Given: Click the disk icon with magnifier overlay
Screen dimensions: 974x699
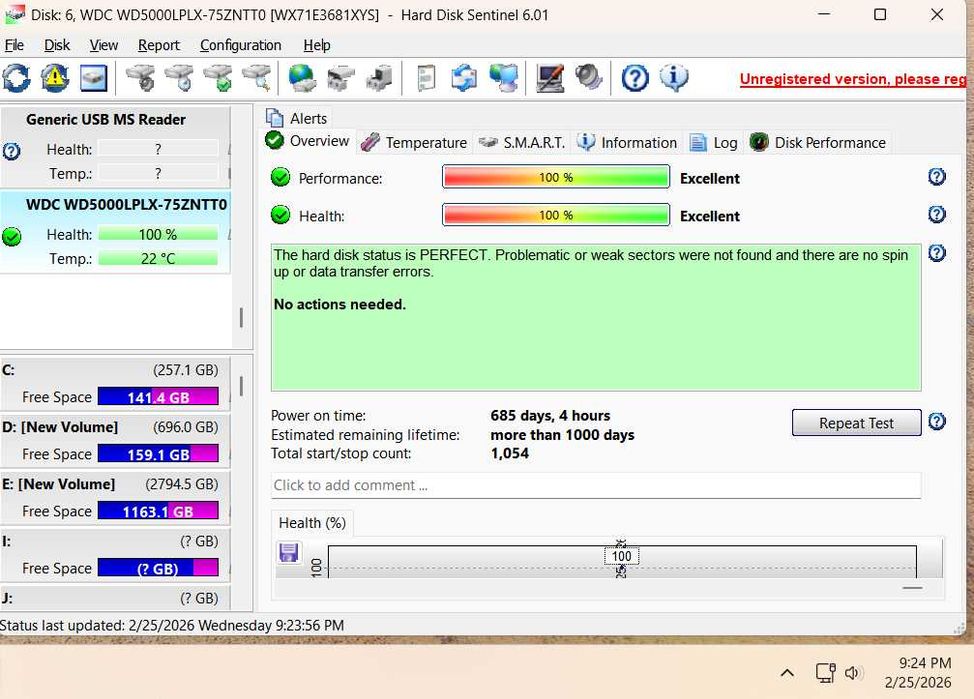Looking at the screenshot, I should coord(257,78).
